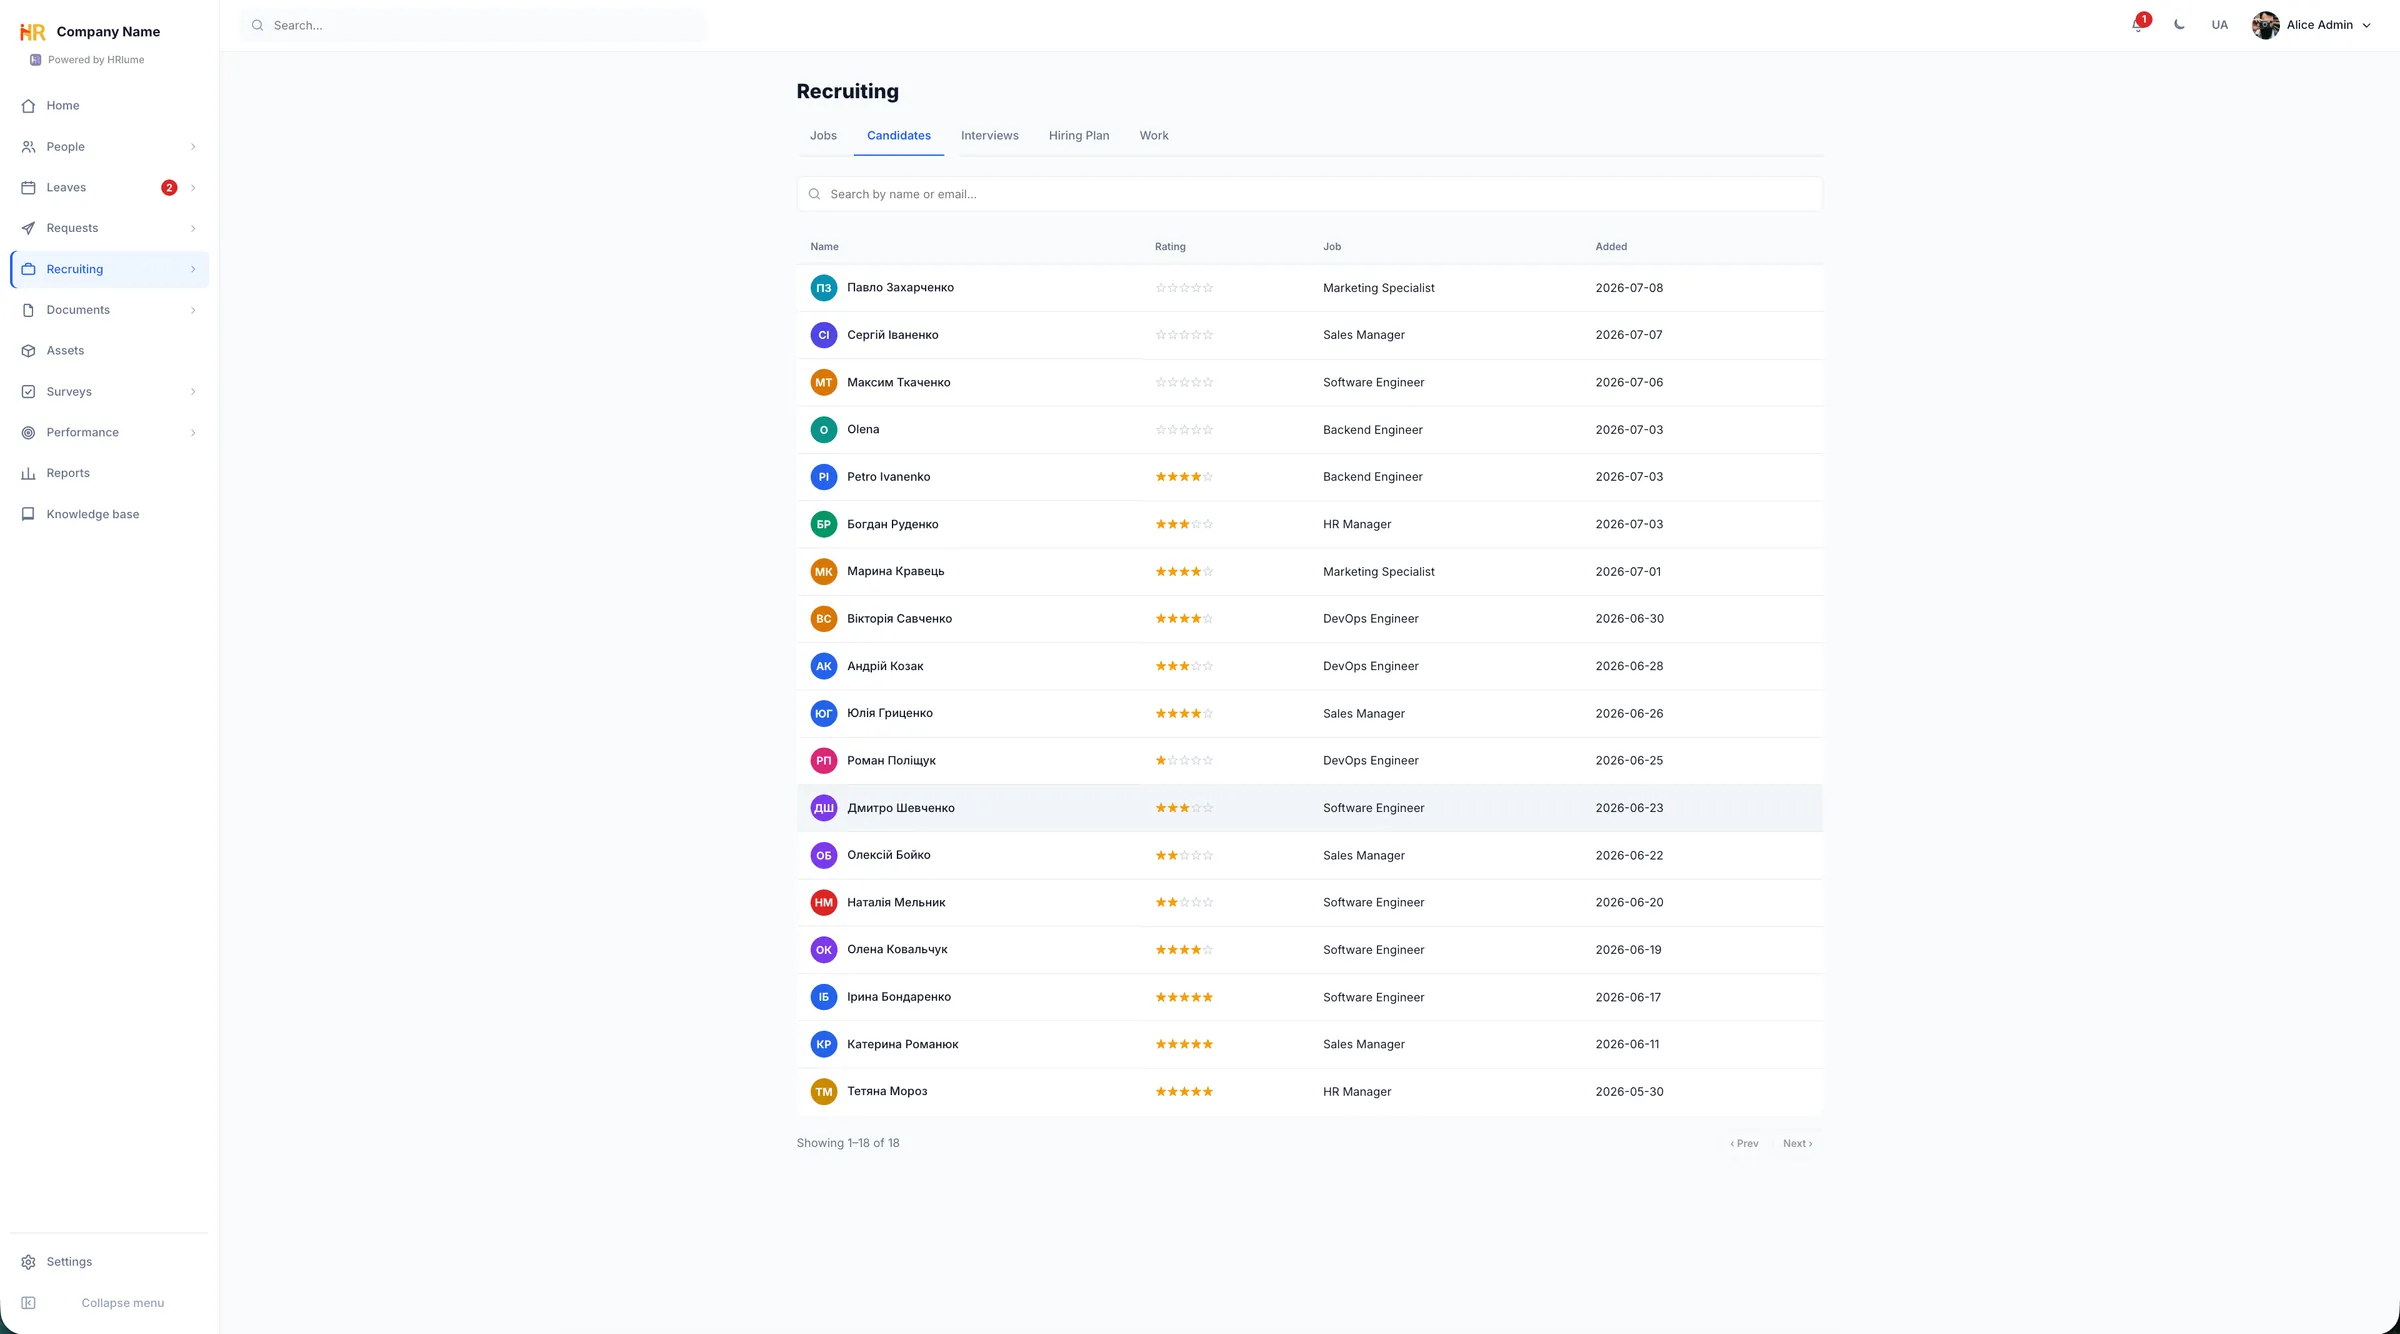Expand the Recruiting submenu chevron

pyautogui.click(x=193, y=269)
